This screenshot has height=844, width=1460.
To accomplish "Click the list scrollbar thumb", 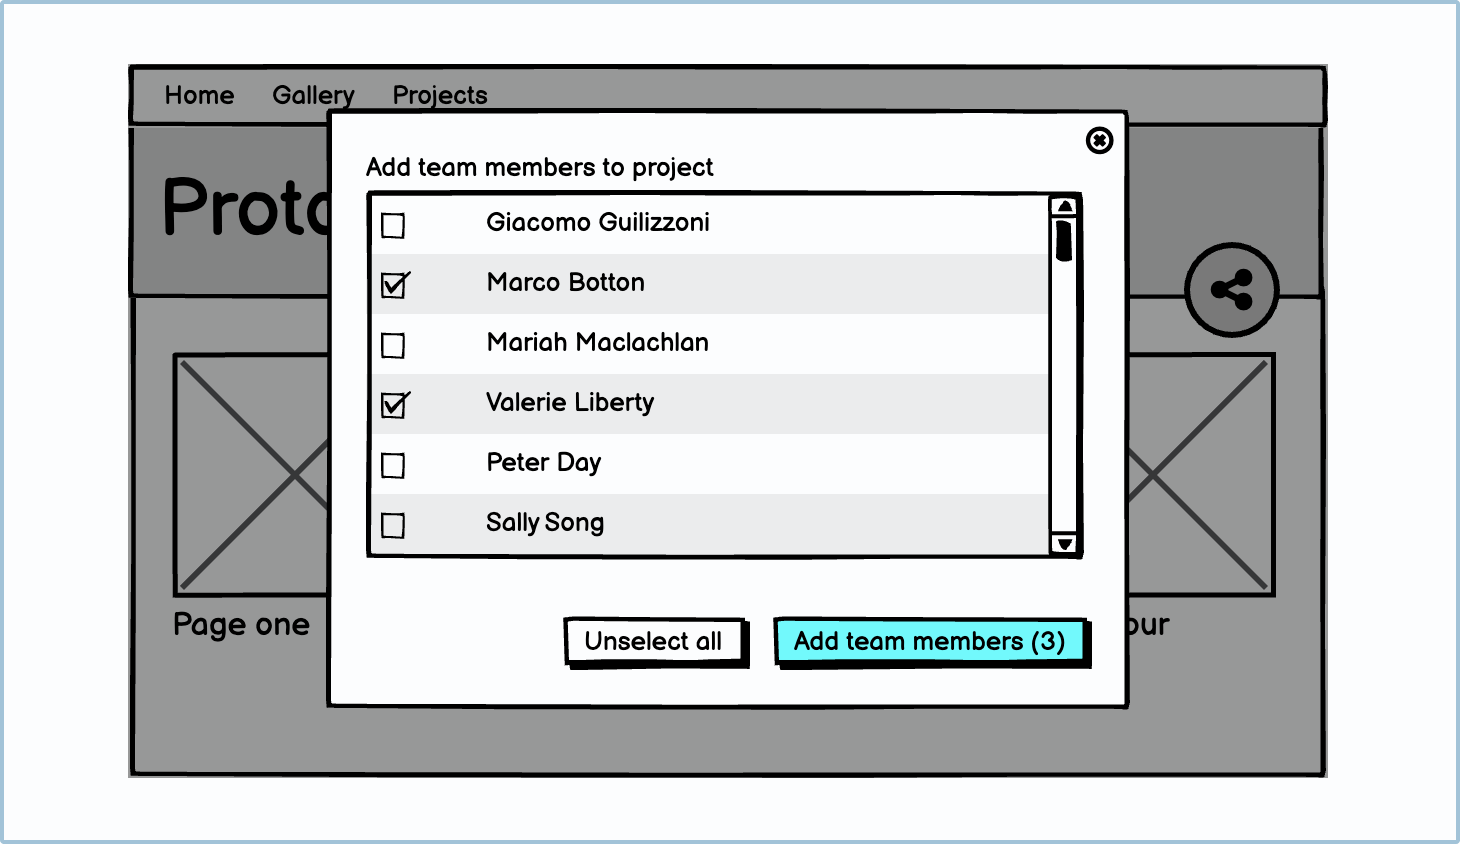I will point(1064,241).
